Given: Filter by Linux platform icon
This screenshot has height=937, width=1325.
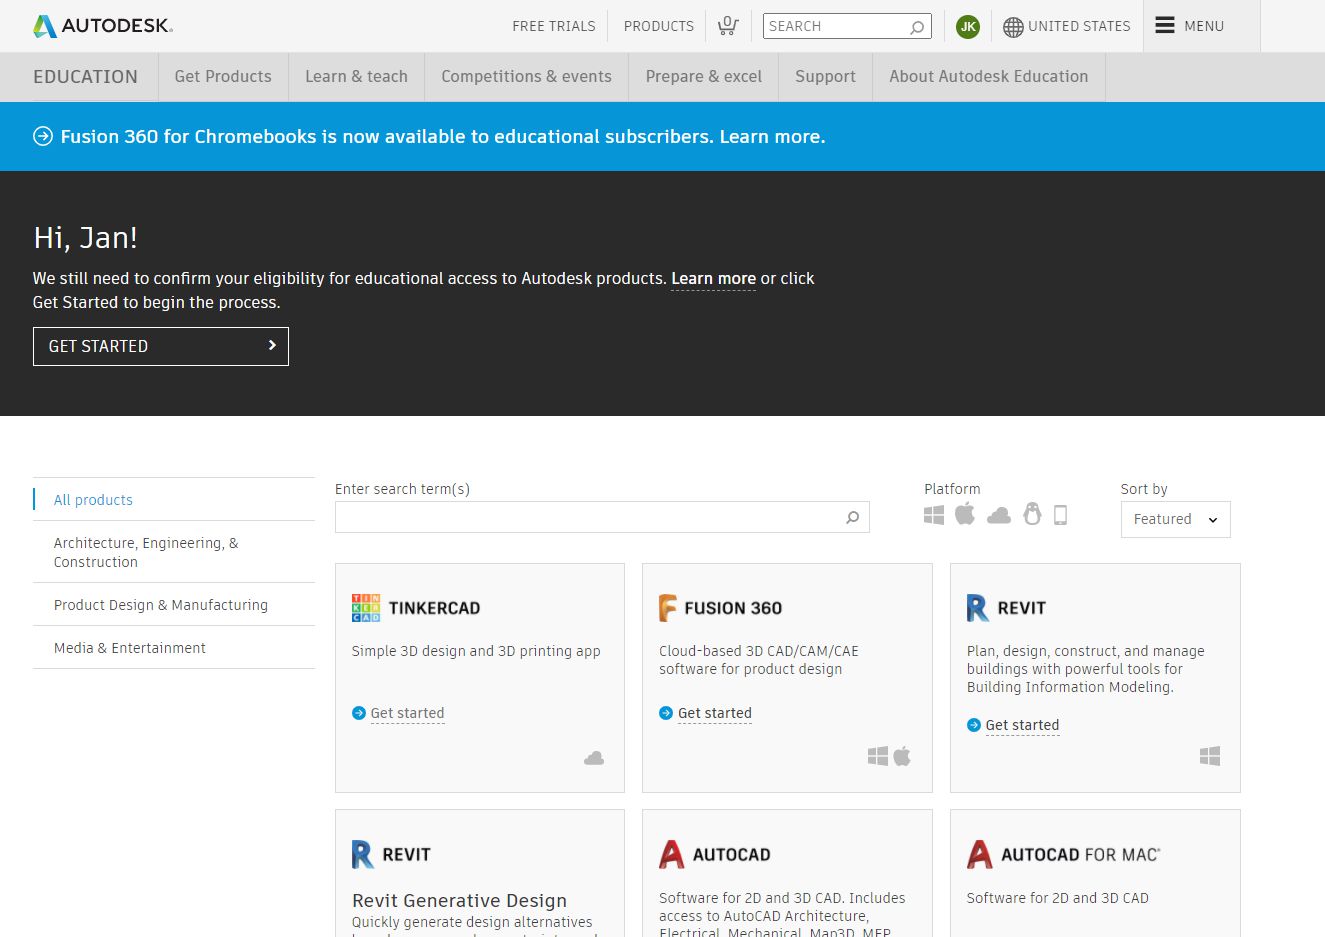Looking at the screenshot, I should 1032,515.
